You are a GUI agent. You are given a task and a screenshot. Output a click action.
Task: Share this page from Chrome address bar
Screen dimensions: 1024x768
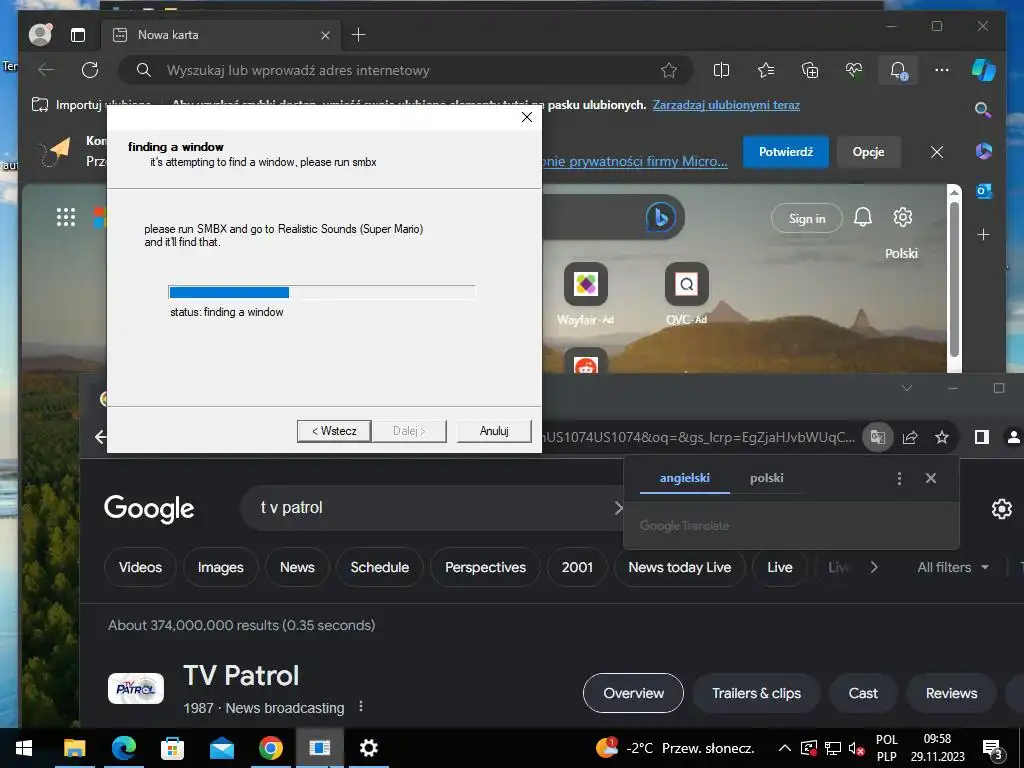pyautogui.click(x=910, y=437)
